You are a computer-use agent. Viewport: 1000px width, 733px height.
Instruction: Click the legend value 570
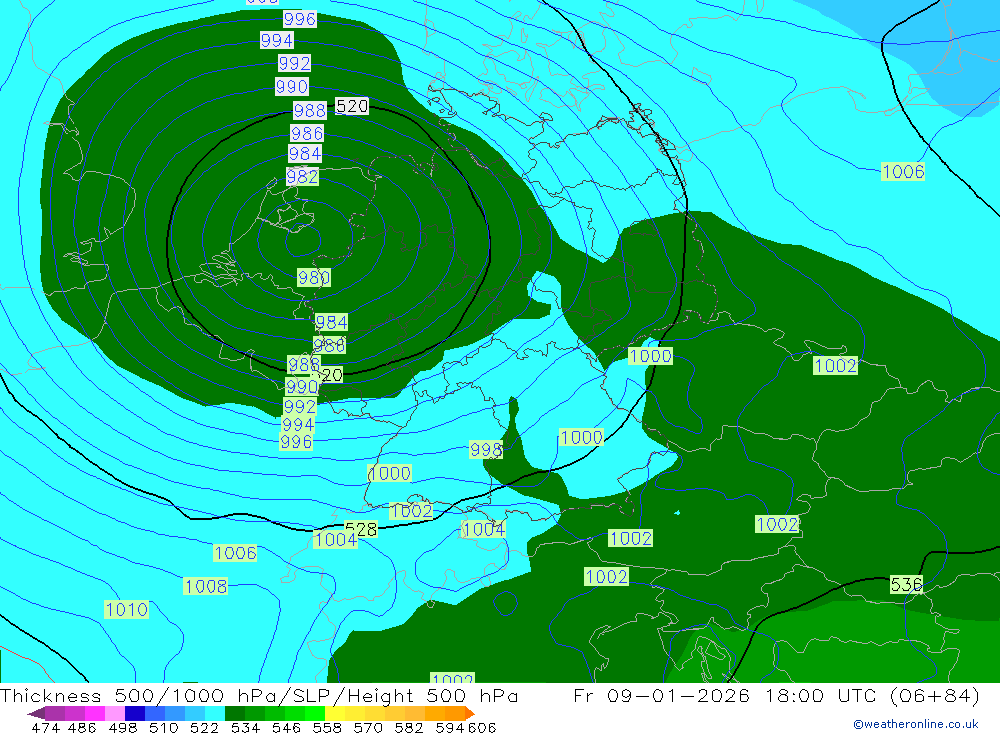coord(368,728)
